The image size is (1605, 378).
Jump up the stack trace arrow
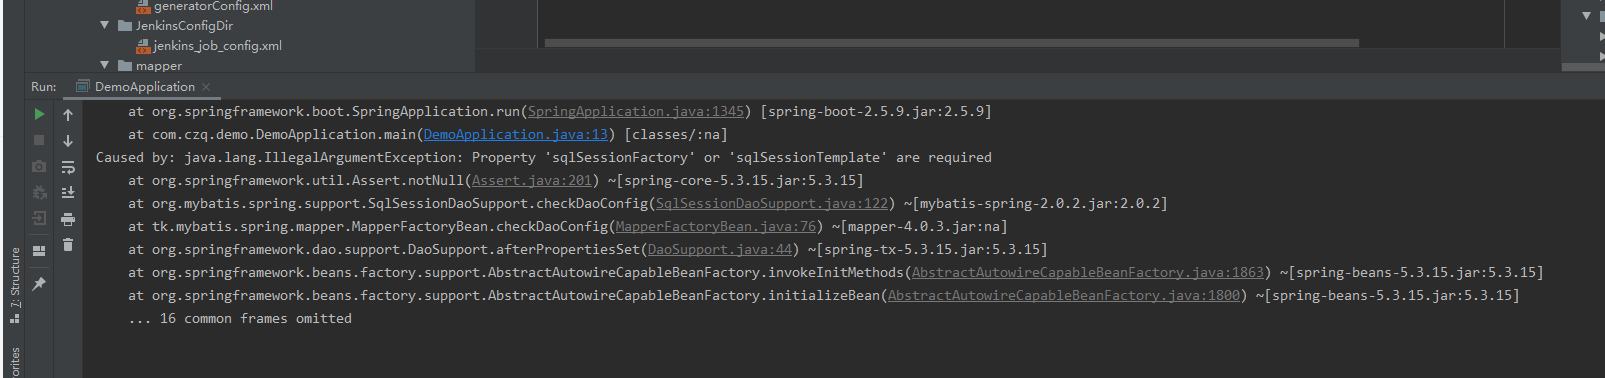[x=68, y=114]
